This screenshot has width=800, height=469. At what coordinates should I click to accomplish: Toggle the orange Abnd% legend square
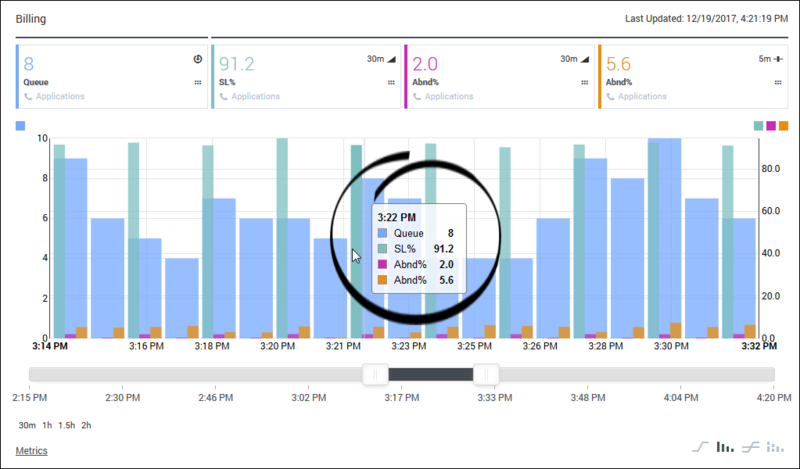784,126
